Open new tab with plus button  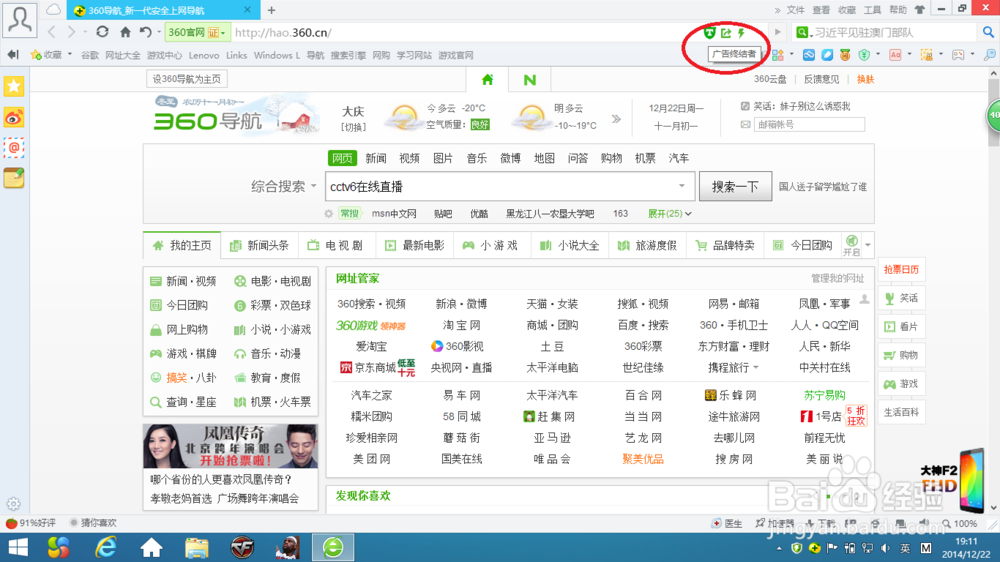point(271,10)
